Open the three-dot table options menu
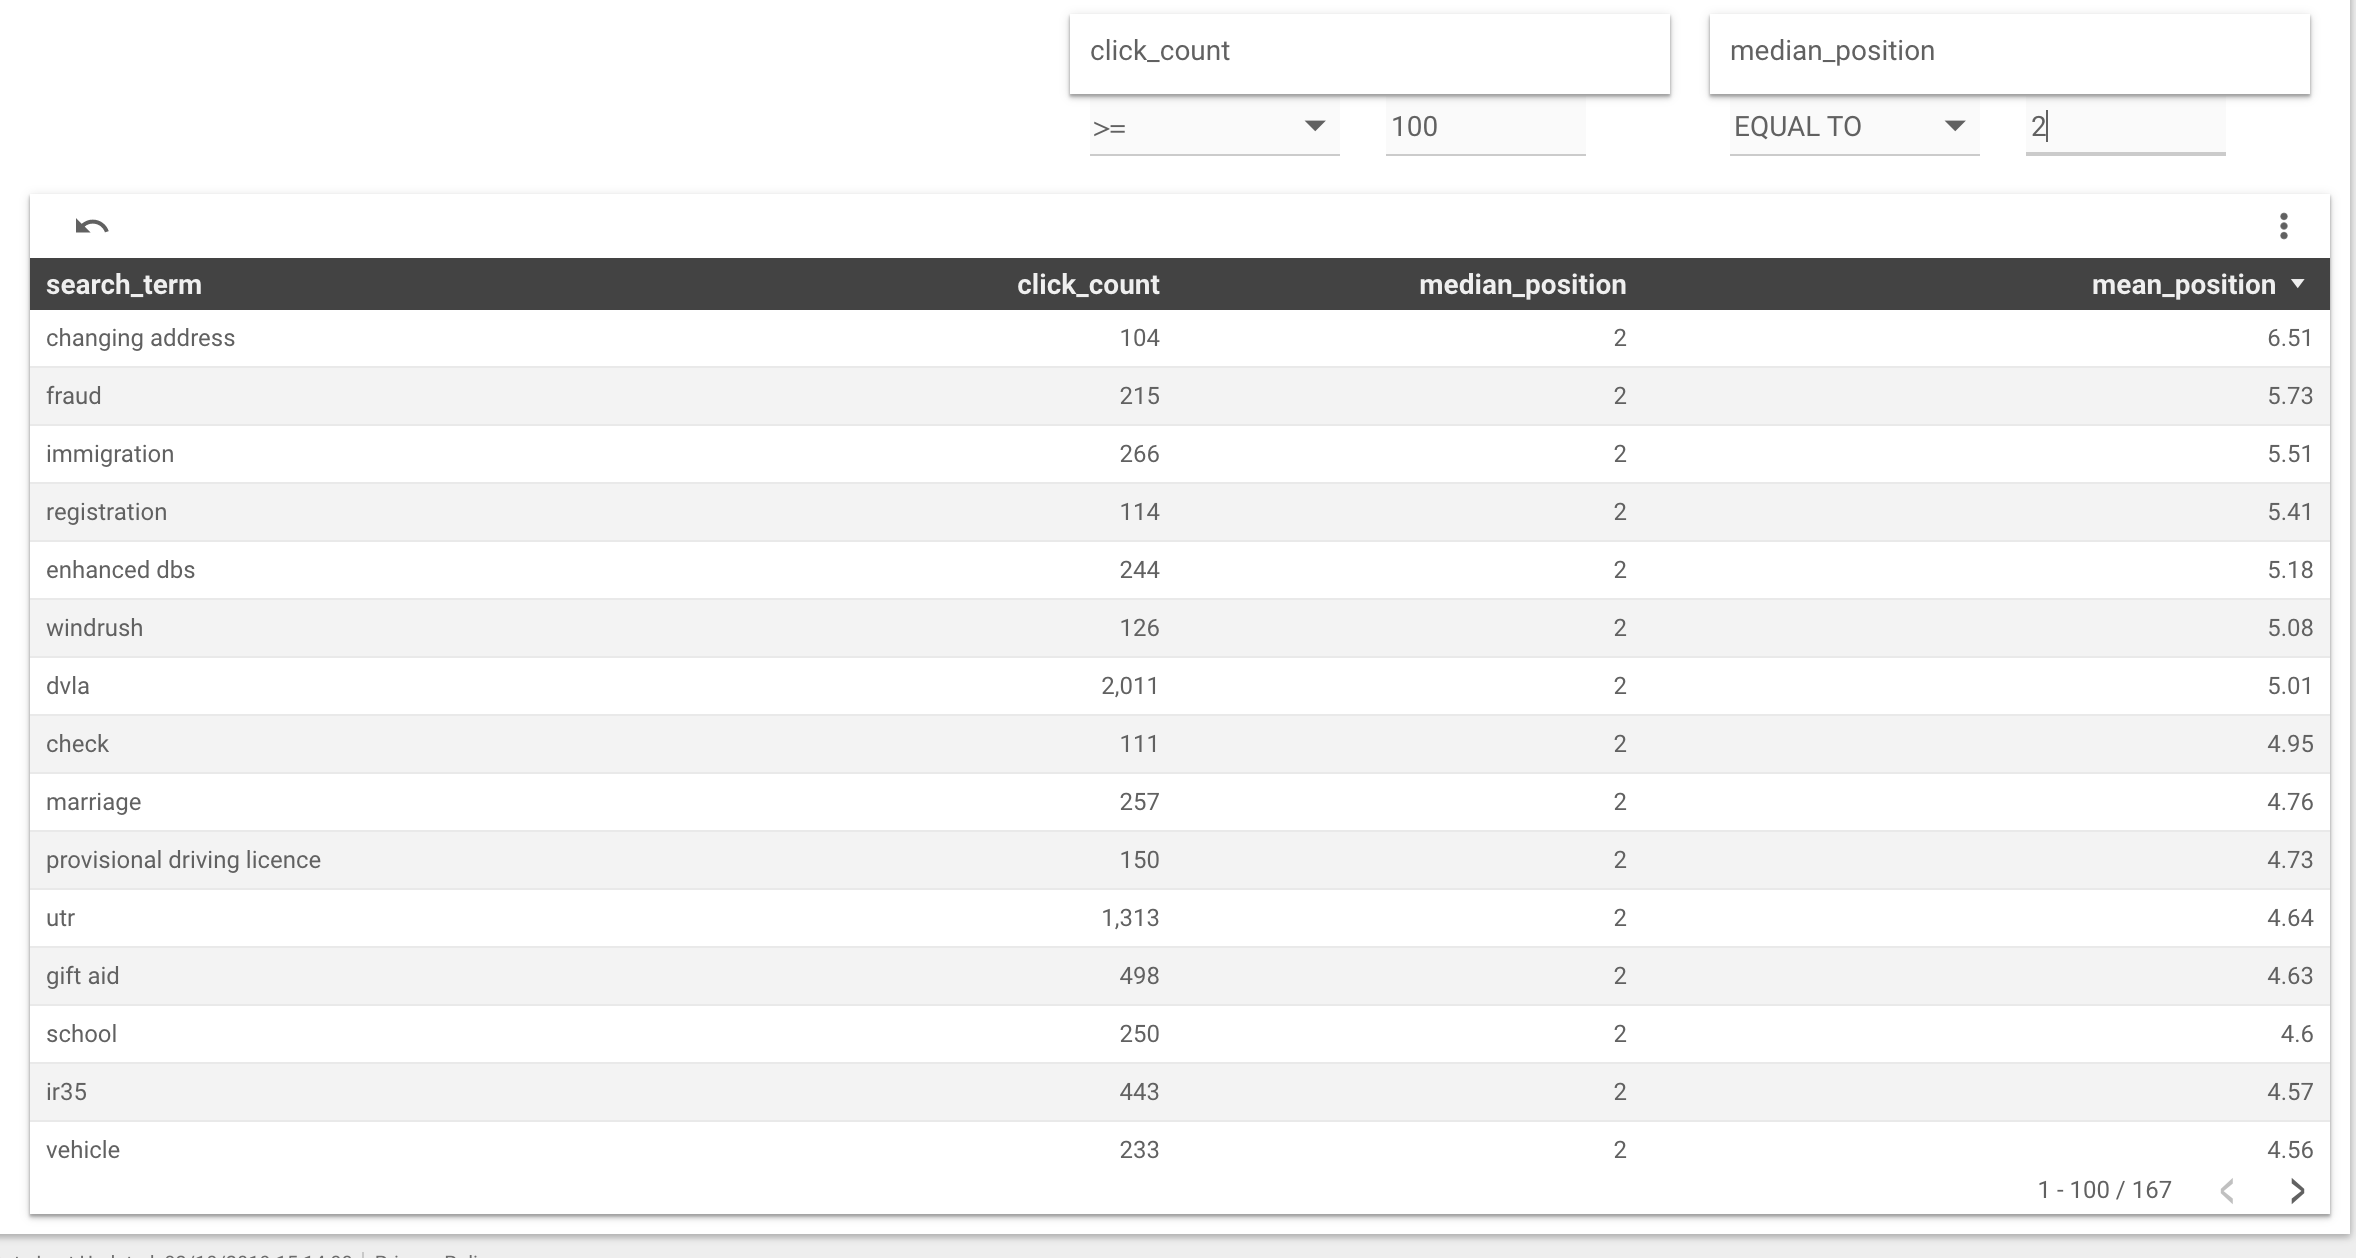Screen dimensions: 2356x1258 point(2283,226)
